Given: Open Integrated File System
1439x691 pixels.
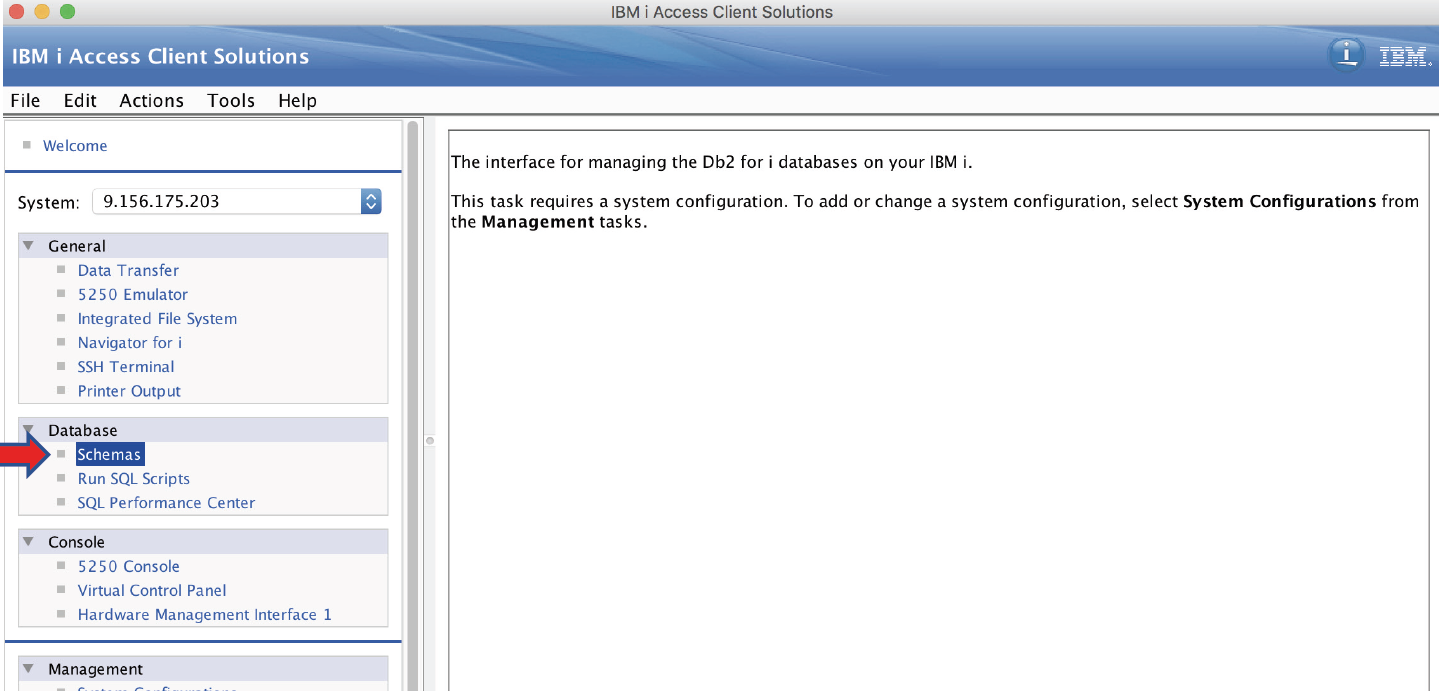Looking at the screenshot, I should (x=157, y=318).
